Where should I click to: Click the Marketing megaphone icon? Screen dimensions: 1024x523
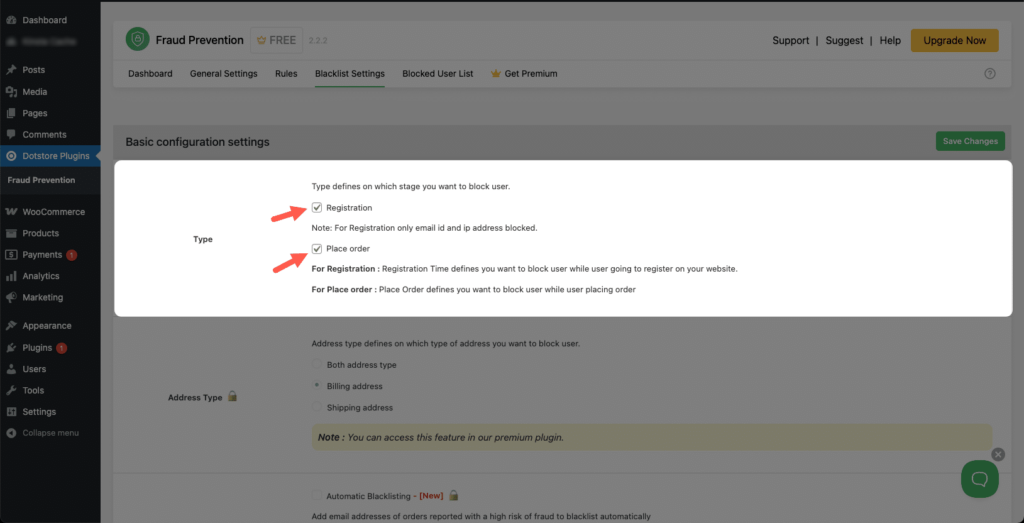point(11,297)
